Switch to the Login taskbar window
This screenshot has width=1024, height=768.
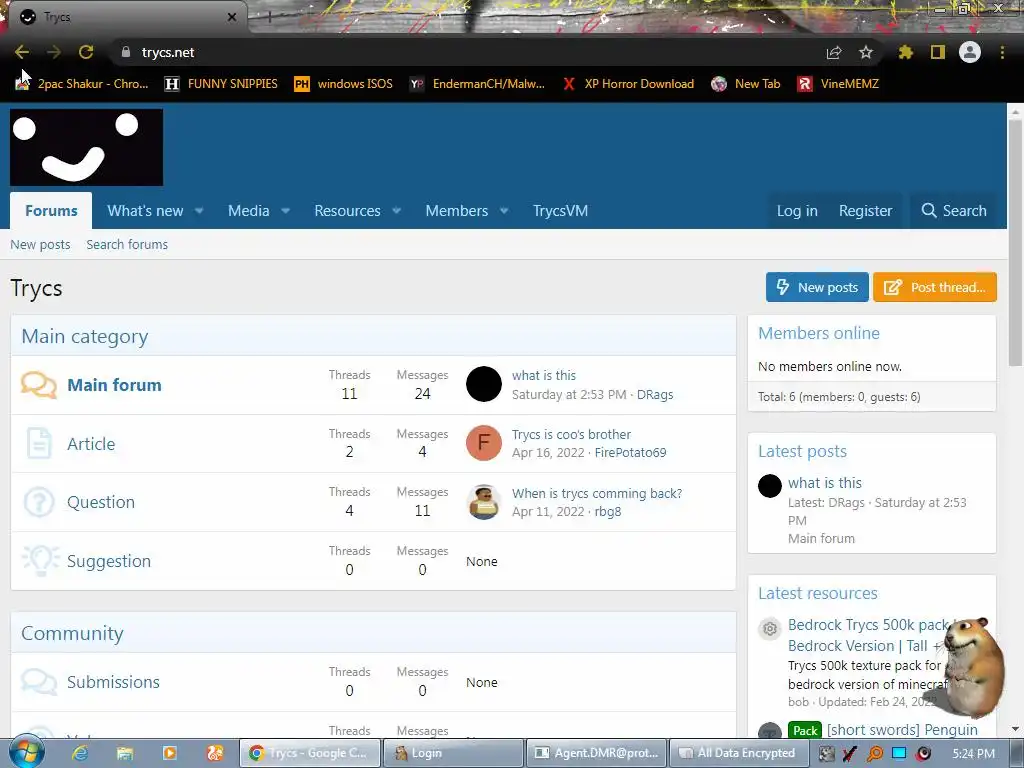click(x=453, y=753)
